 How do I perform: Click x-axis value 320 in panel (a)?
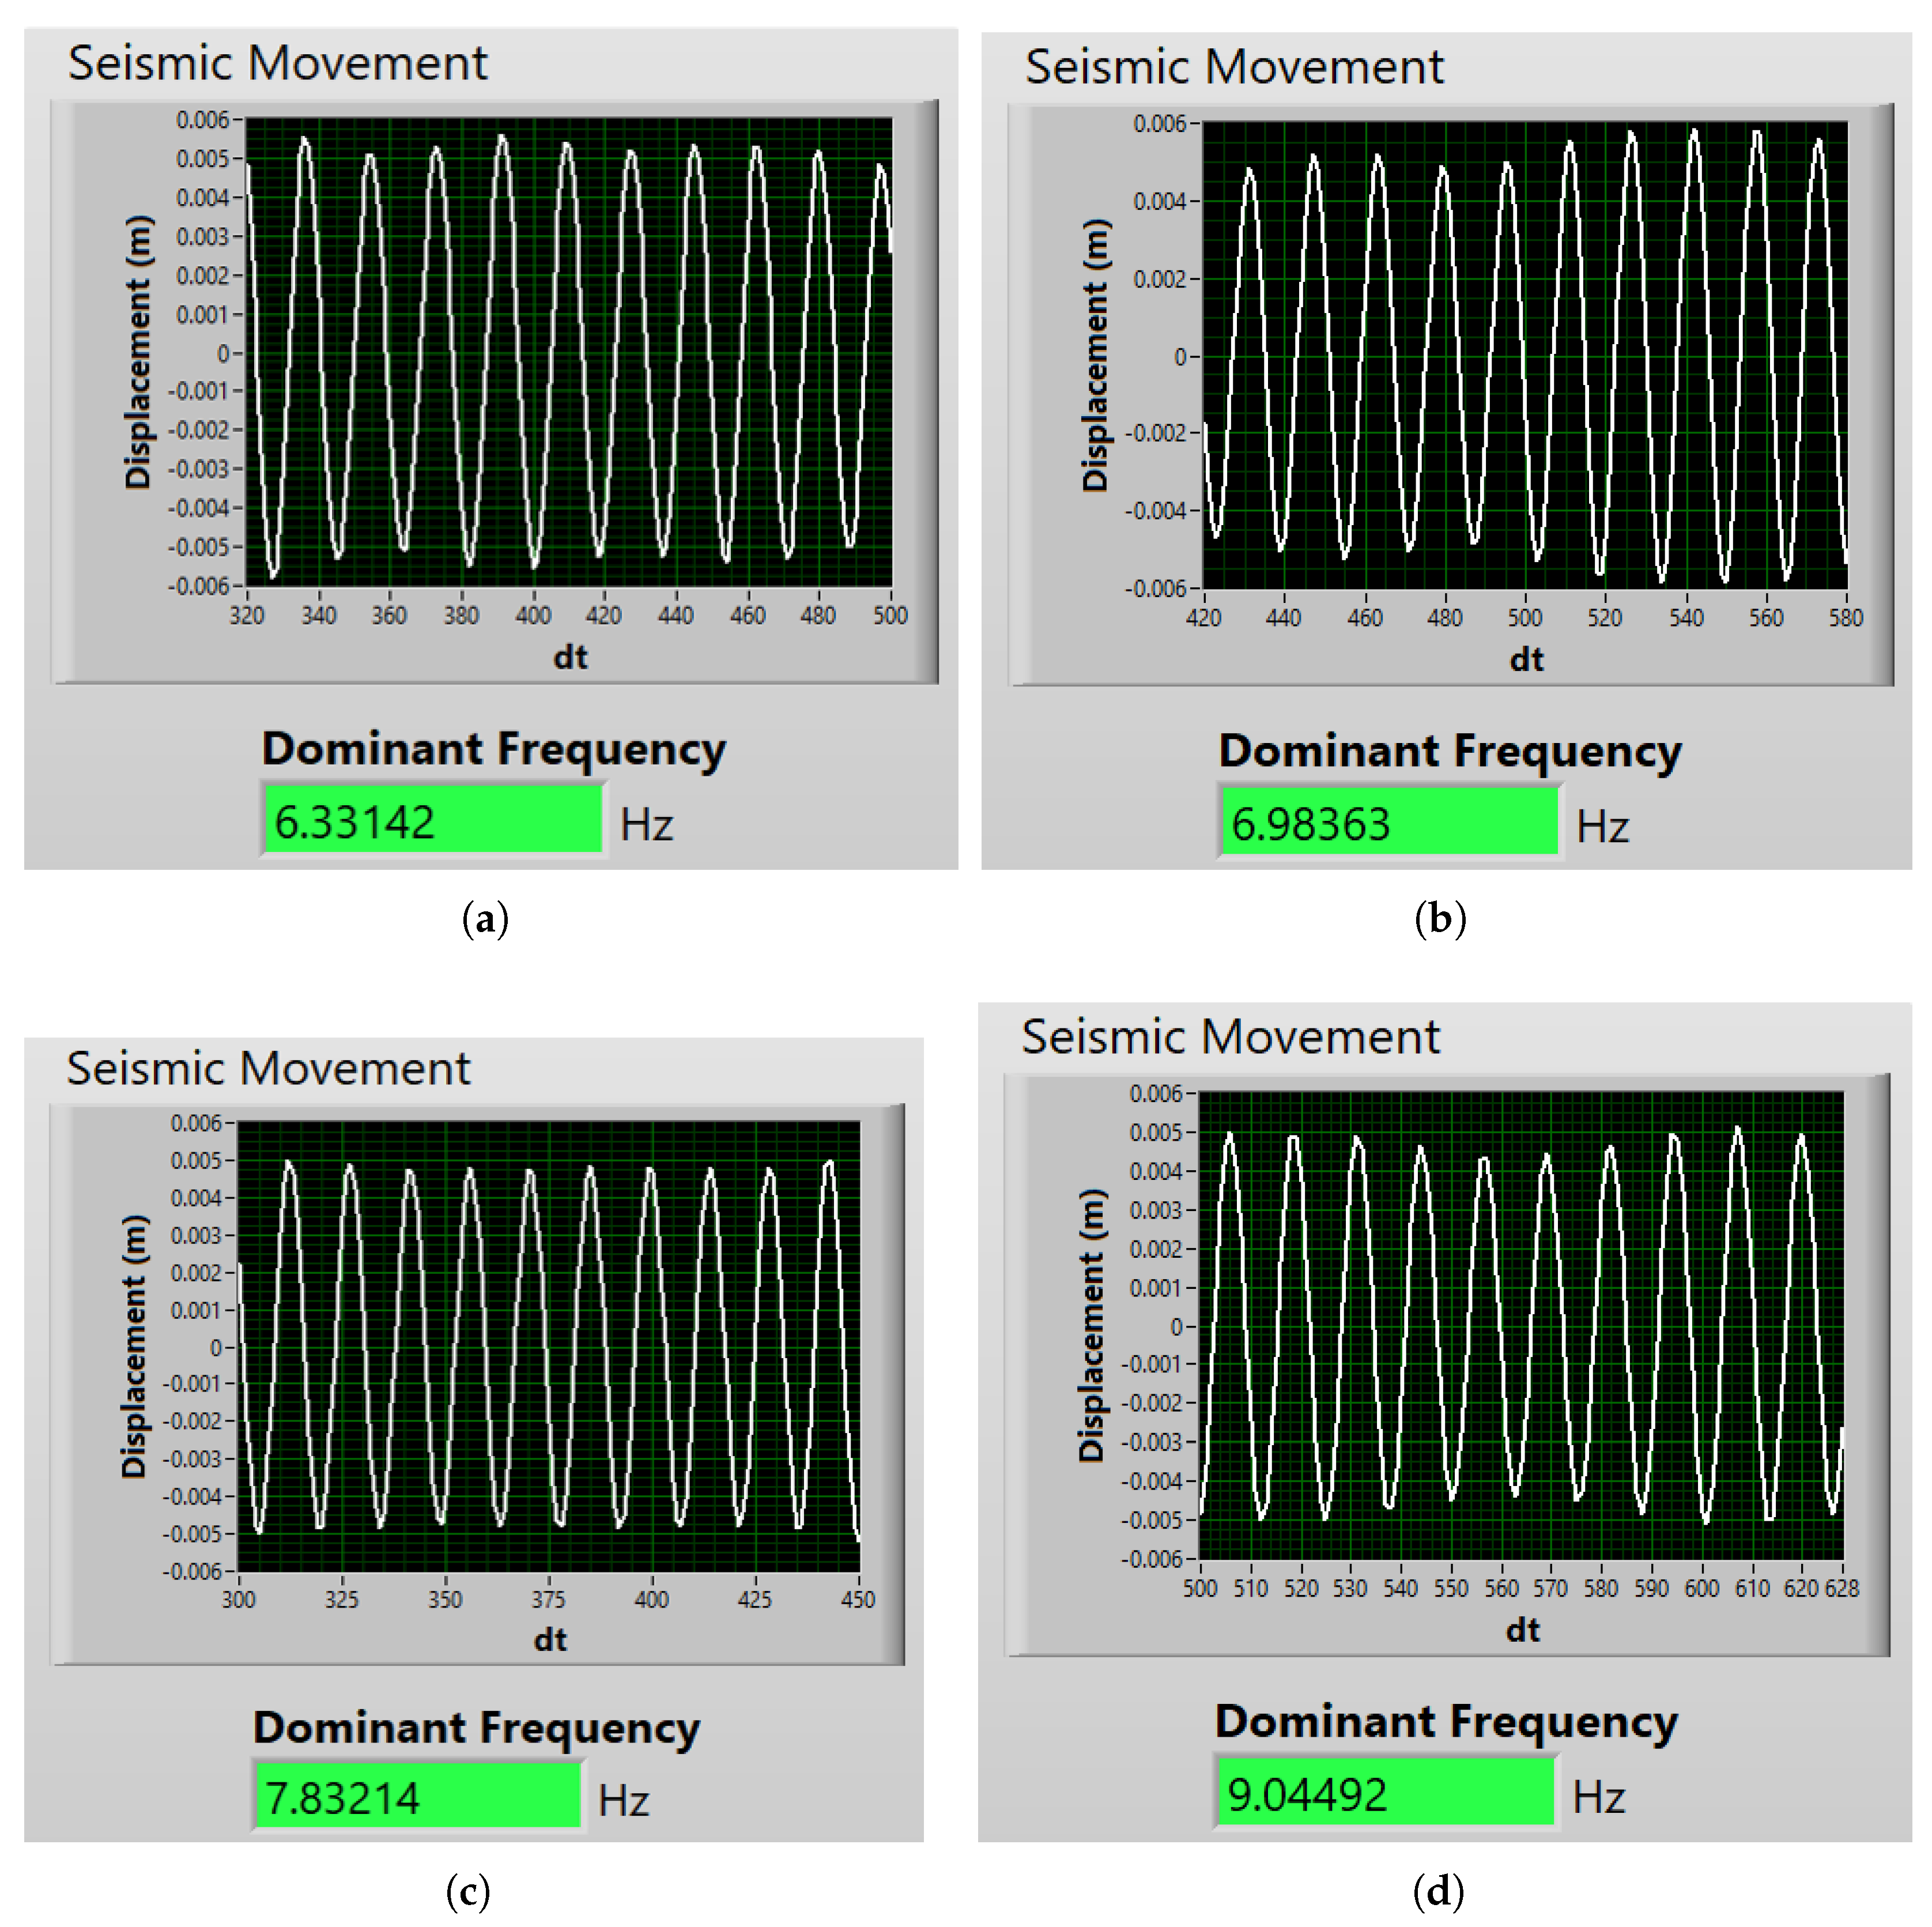pyautogui.click(x=247, y=616)
